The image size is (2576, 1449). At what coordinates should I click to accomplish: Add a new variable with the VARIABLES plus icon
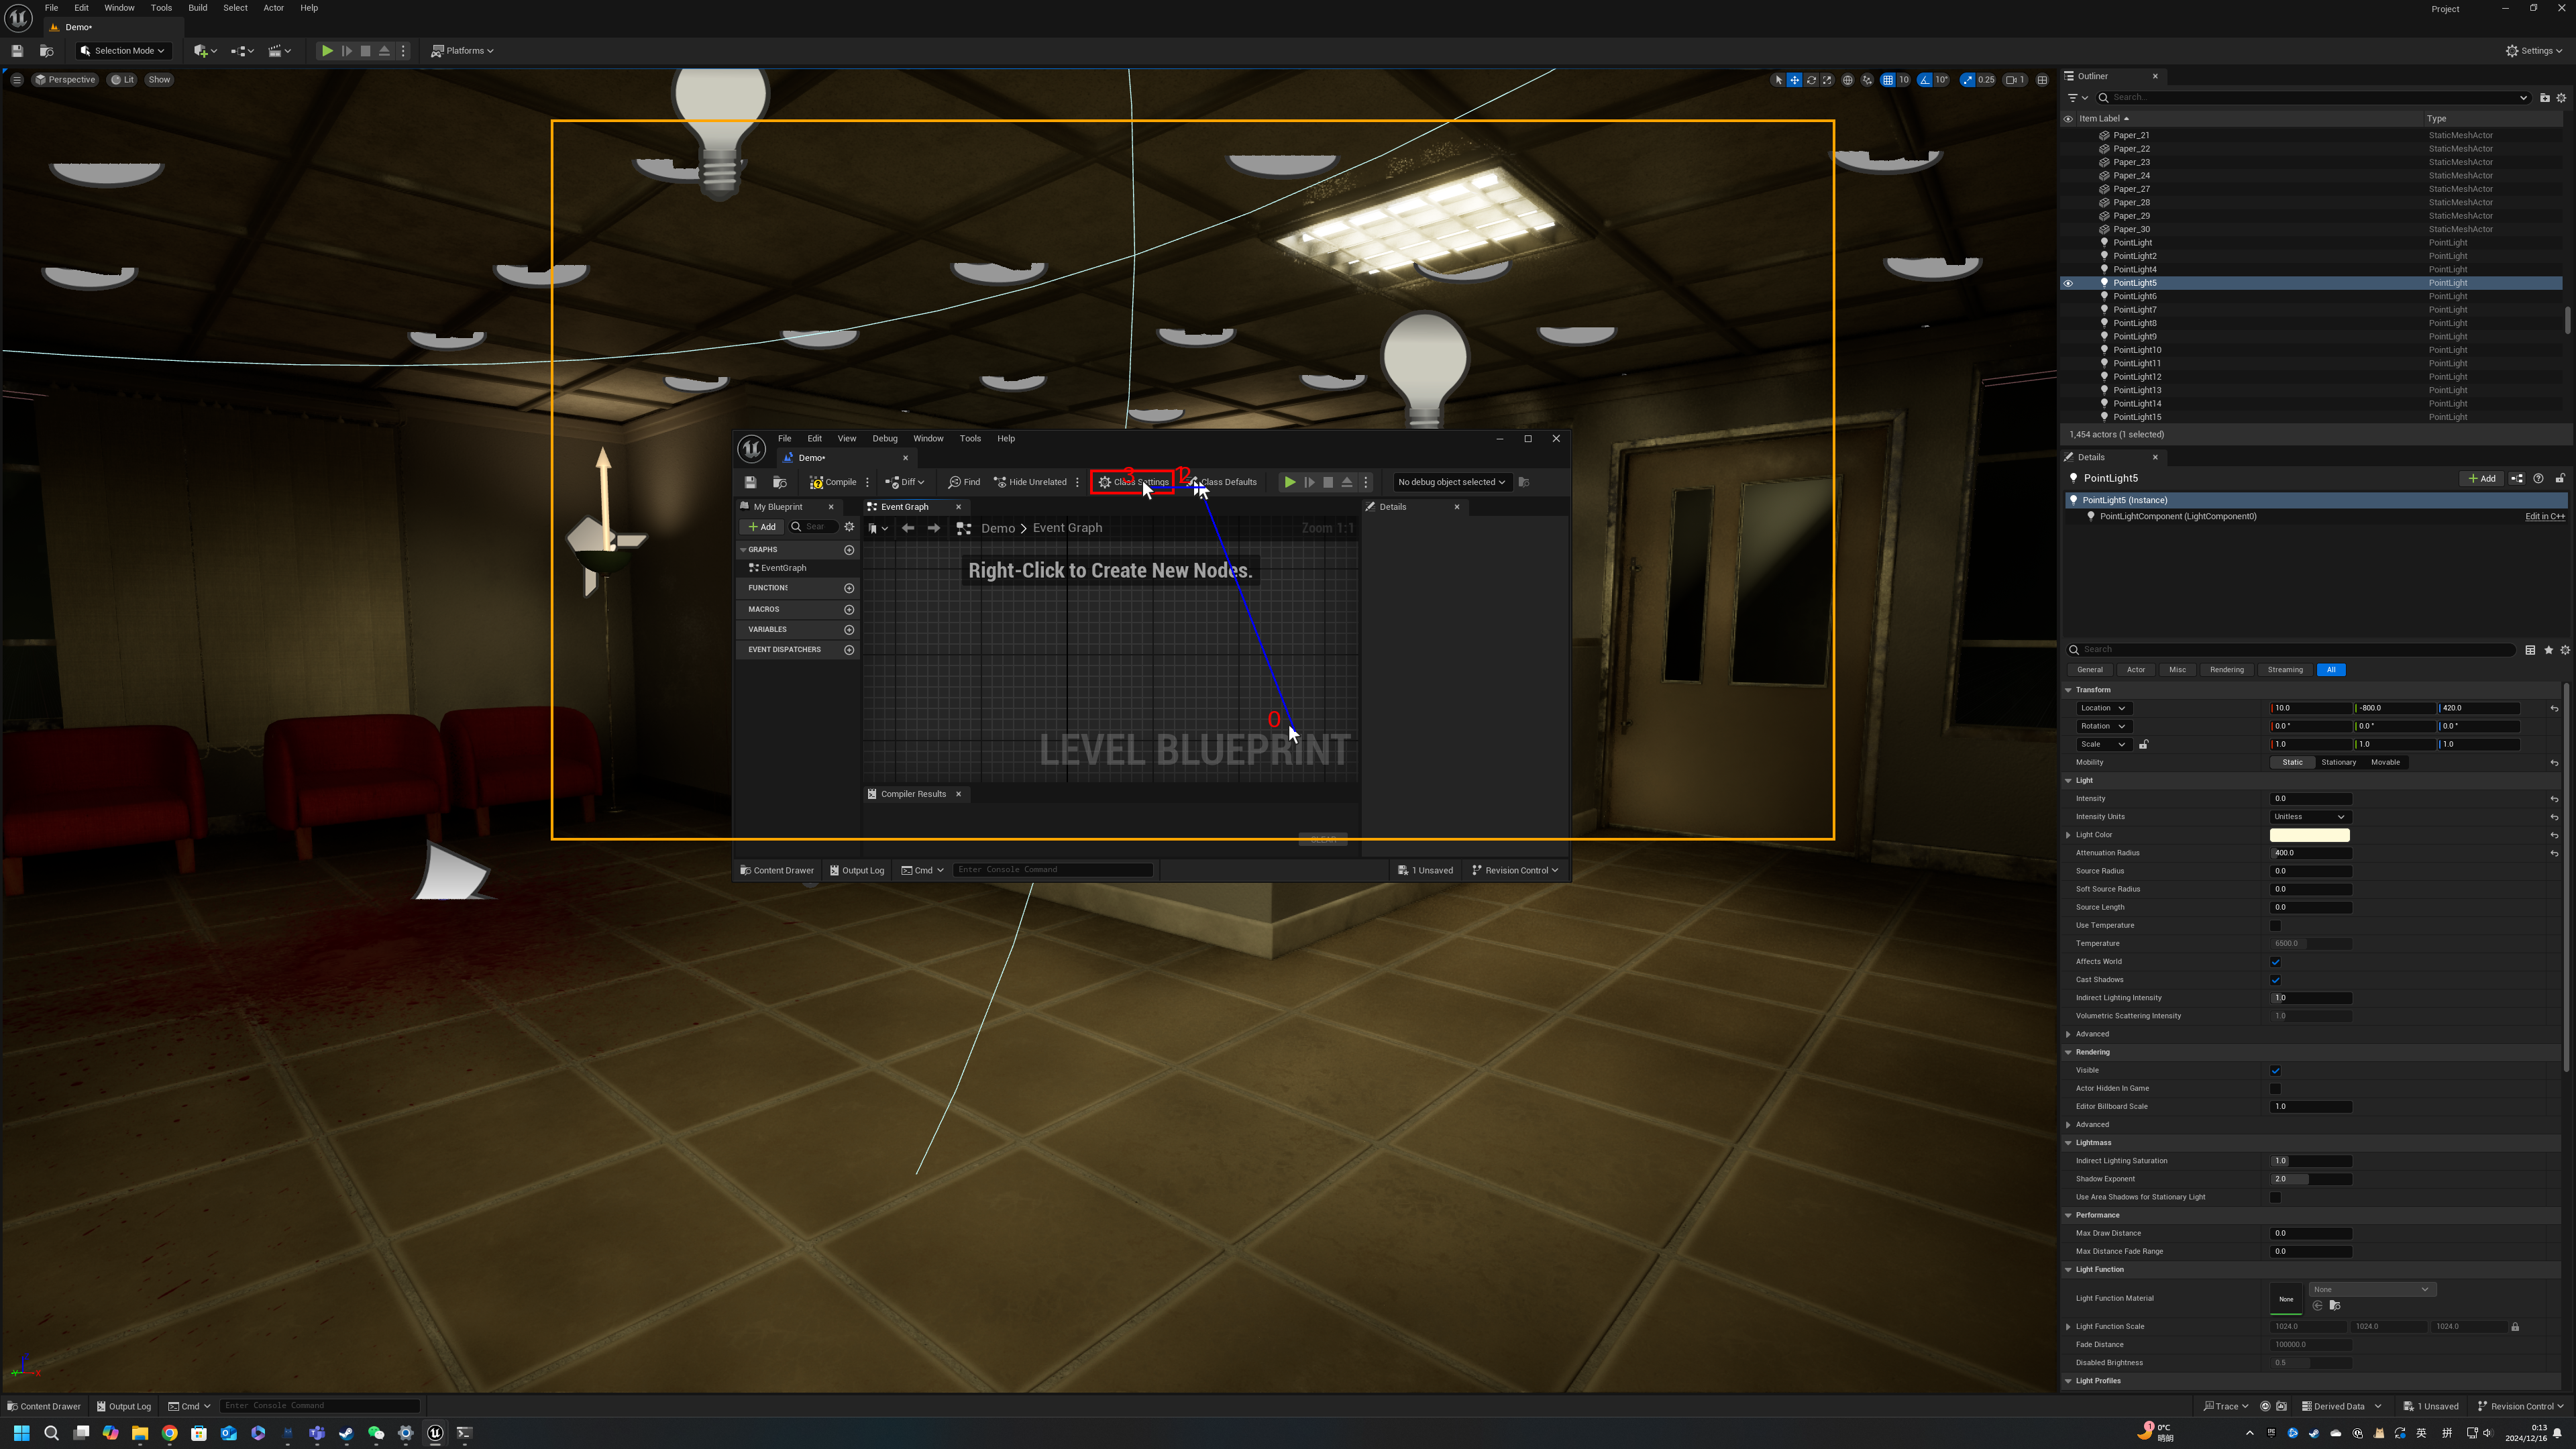[x=849, y=630]
